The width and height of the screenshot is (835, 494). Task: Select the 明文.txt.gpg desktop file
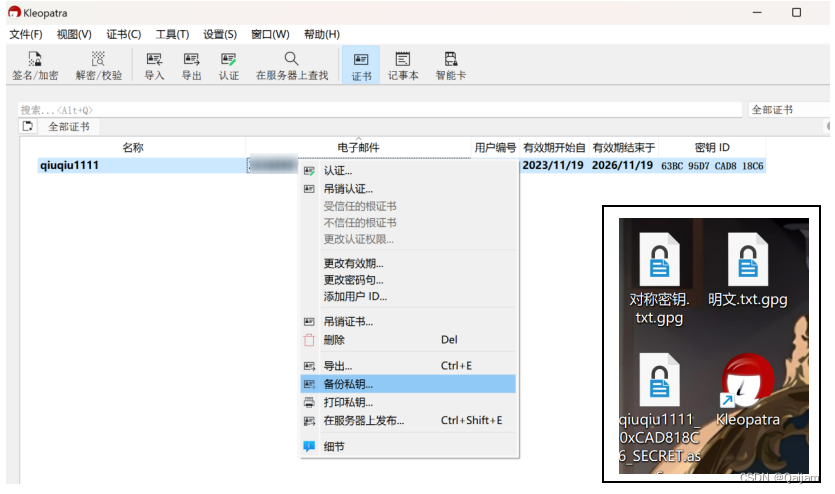tap(748, 270)
